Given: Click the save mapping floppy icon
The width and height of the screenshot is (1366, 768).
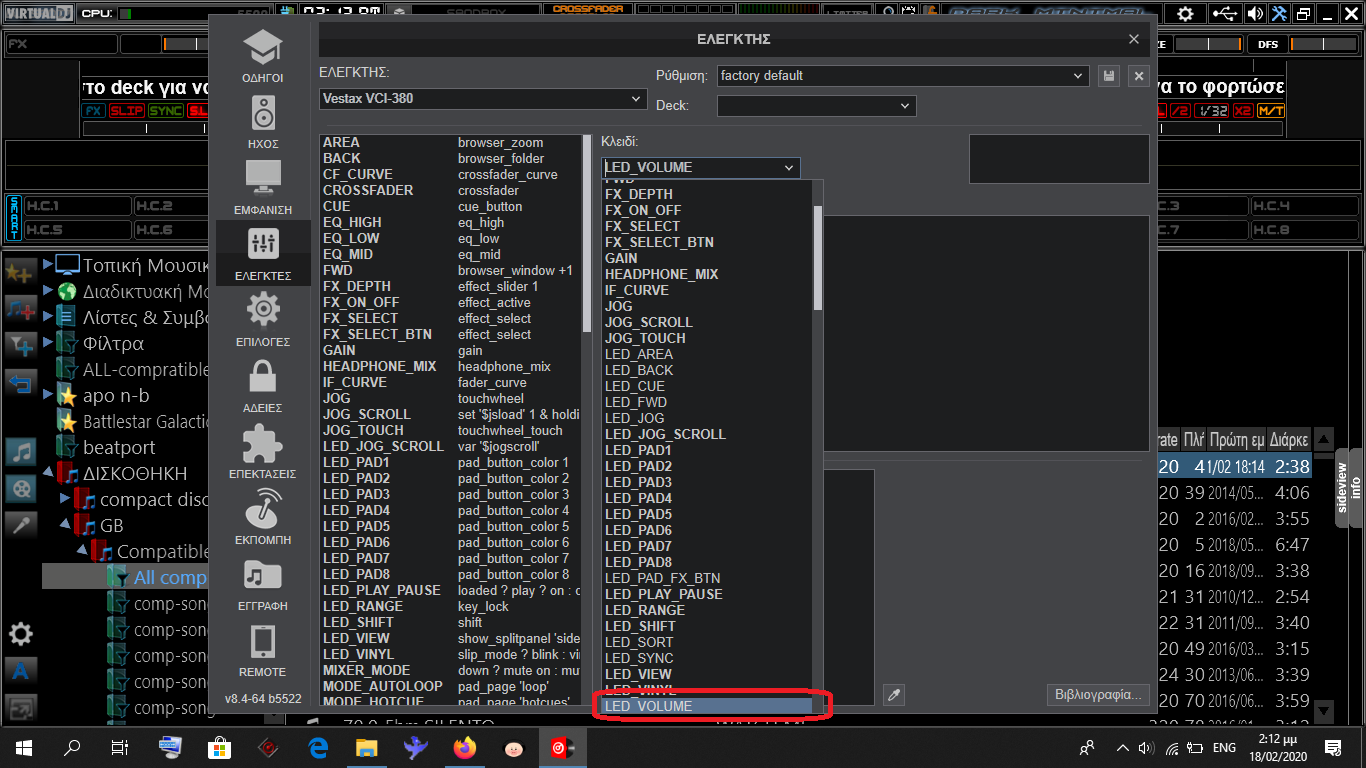Looking at the screenshot, I should 1108,76.
